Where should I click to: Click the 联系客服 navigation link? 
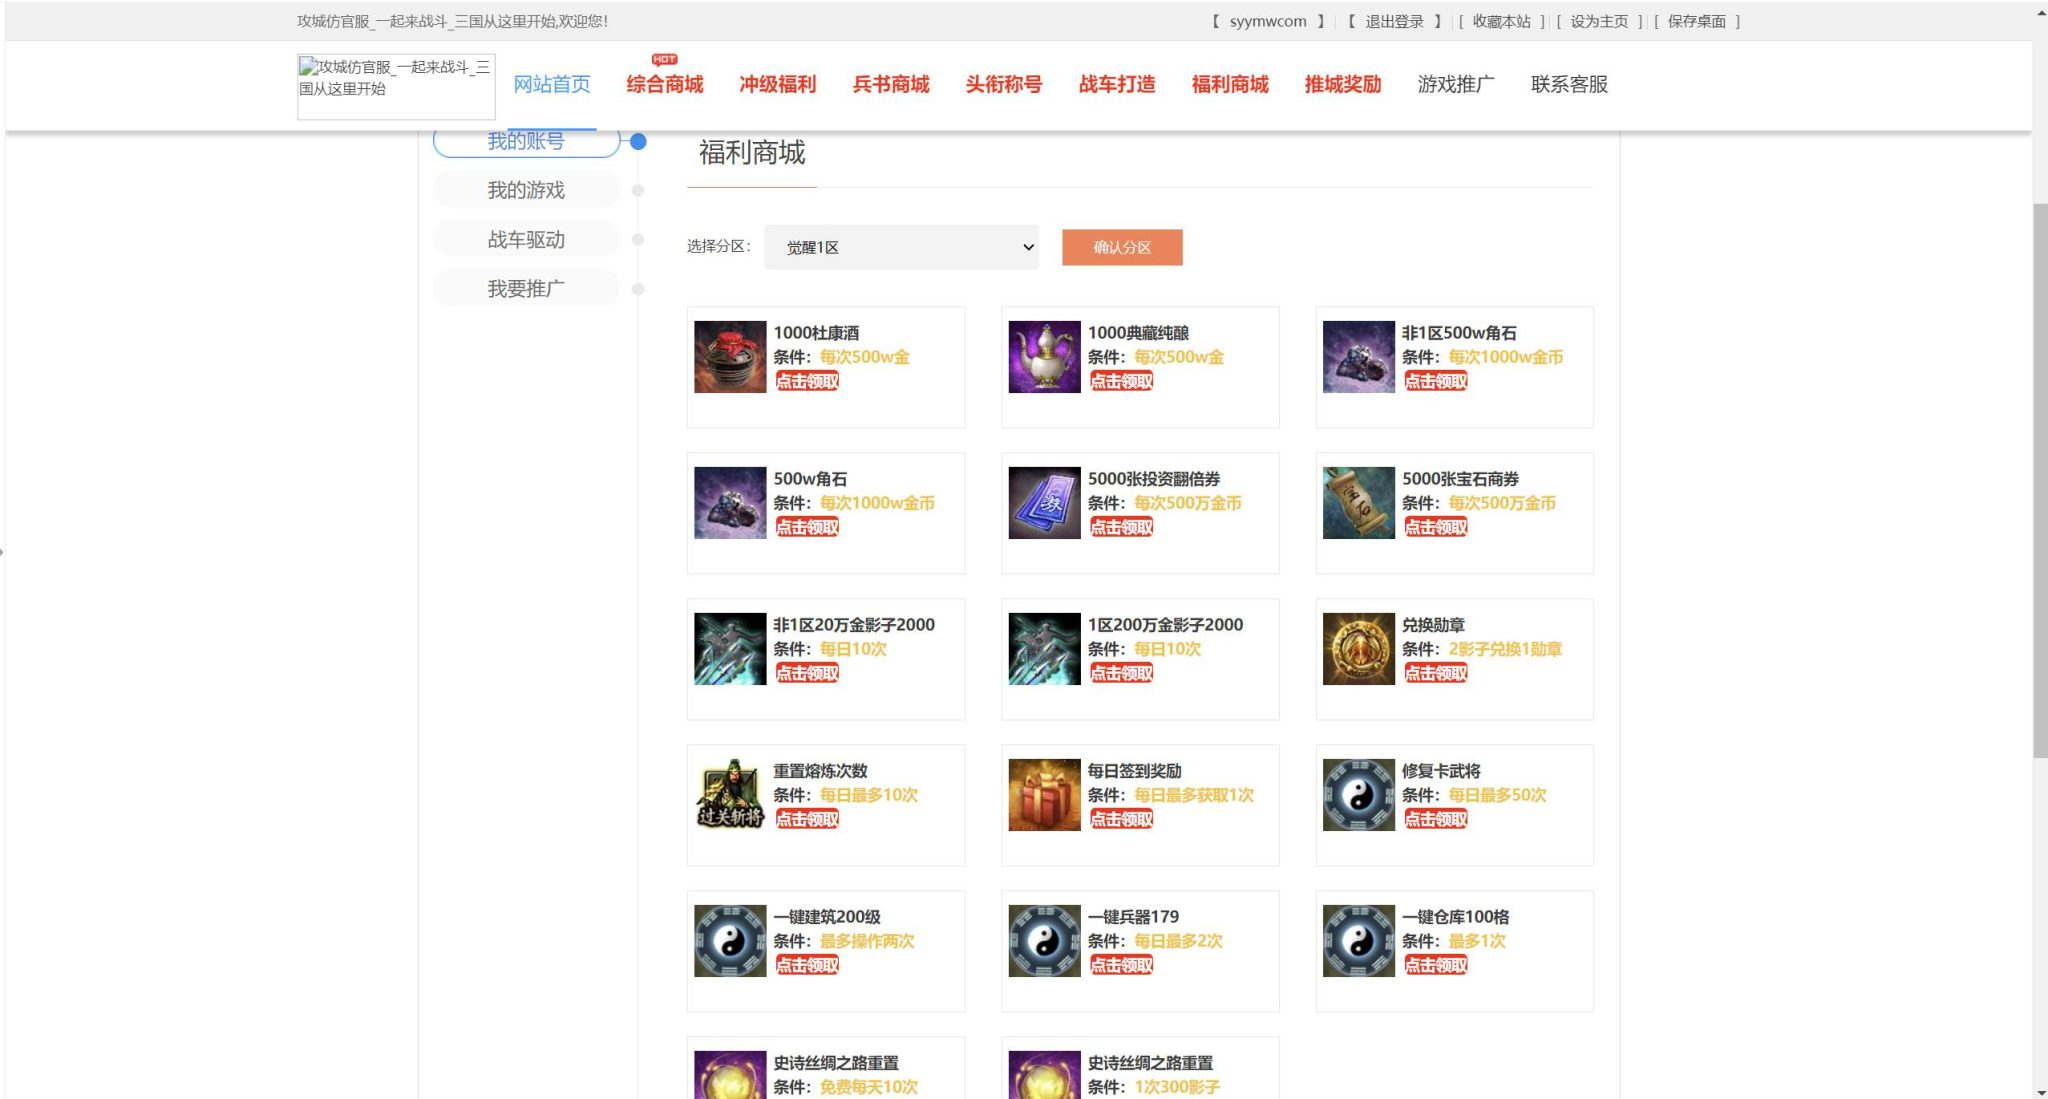coord(1569,84)
